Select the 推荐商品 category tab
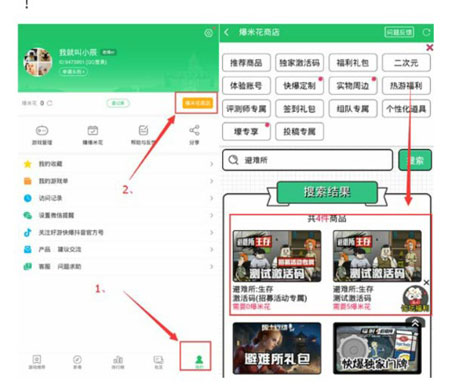The image size is (450, 388). [x=246, y=63]
